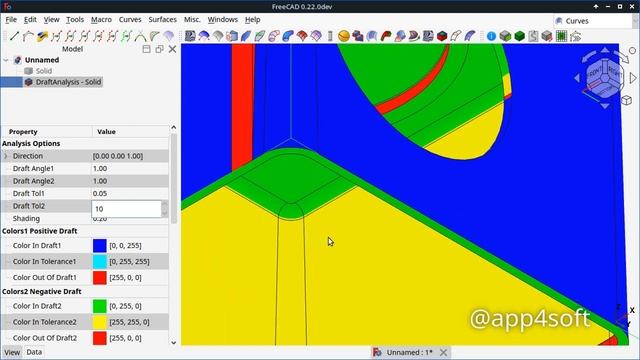Close the Model panel
The width and height of the screenshot is (640, 360).
[172, 49]
